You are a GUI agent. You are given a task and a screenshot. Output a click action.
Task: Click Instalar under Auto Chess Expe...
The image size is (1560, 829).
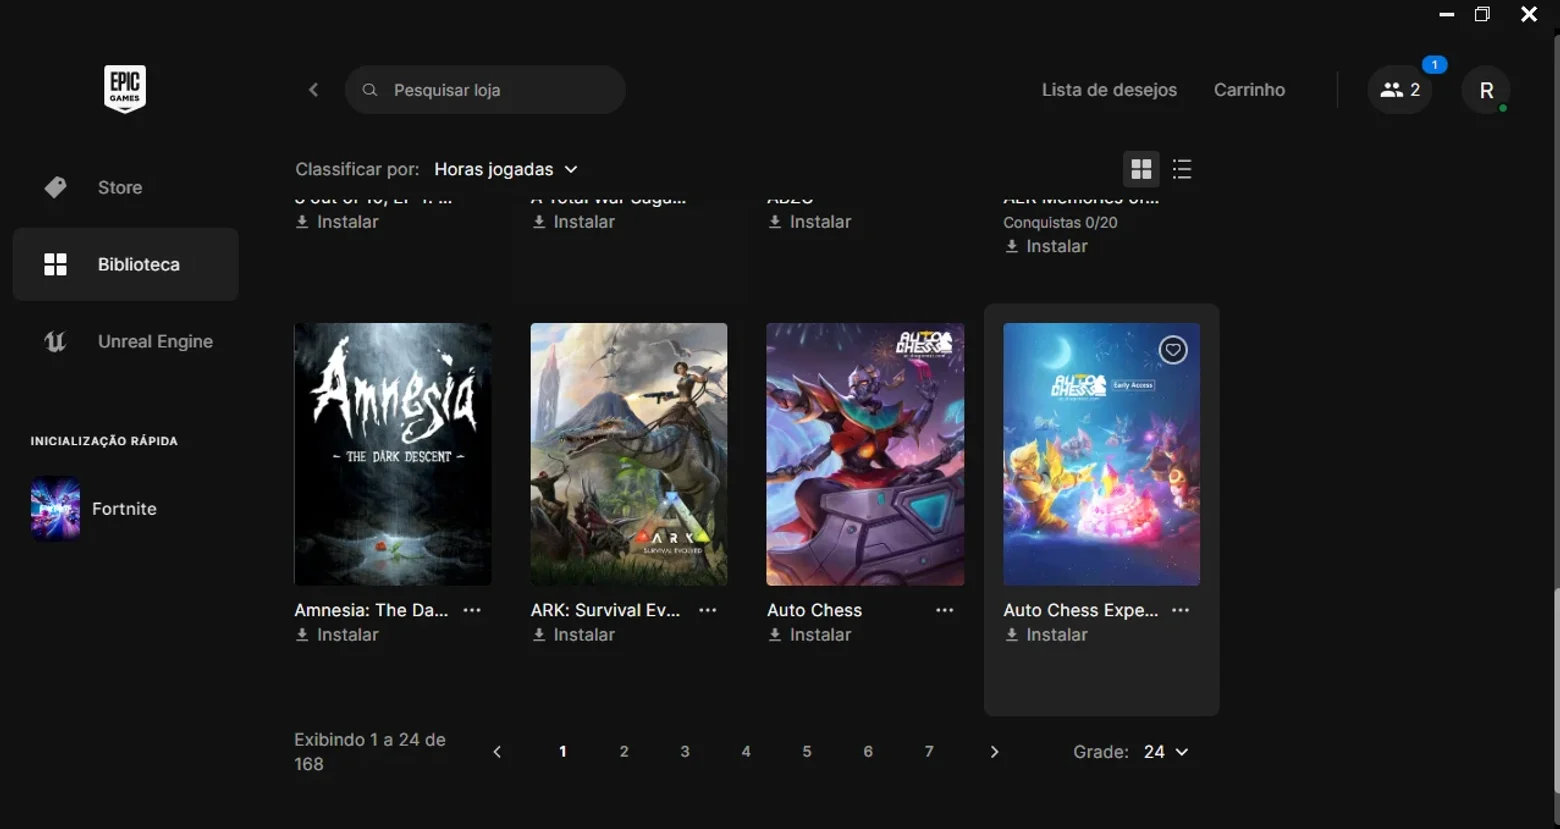(x=1046, y=635)
